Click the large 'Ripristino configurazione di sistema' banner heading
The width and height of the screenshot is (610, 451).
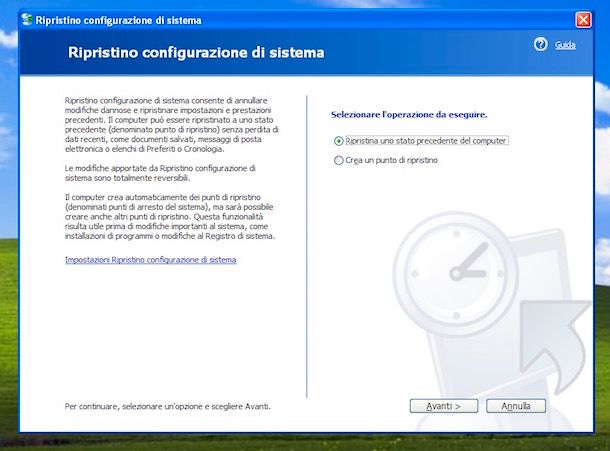point(196,53)
